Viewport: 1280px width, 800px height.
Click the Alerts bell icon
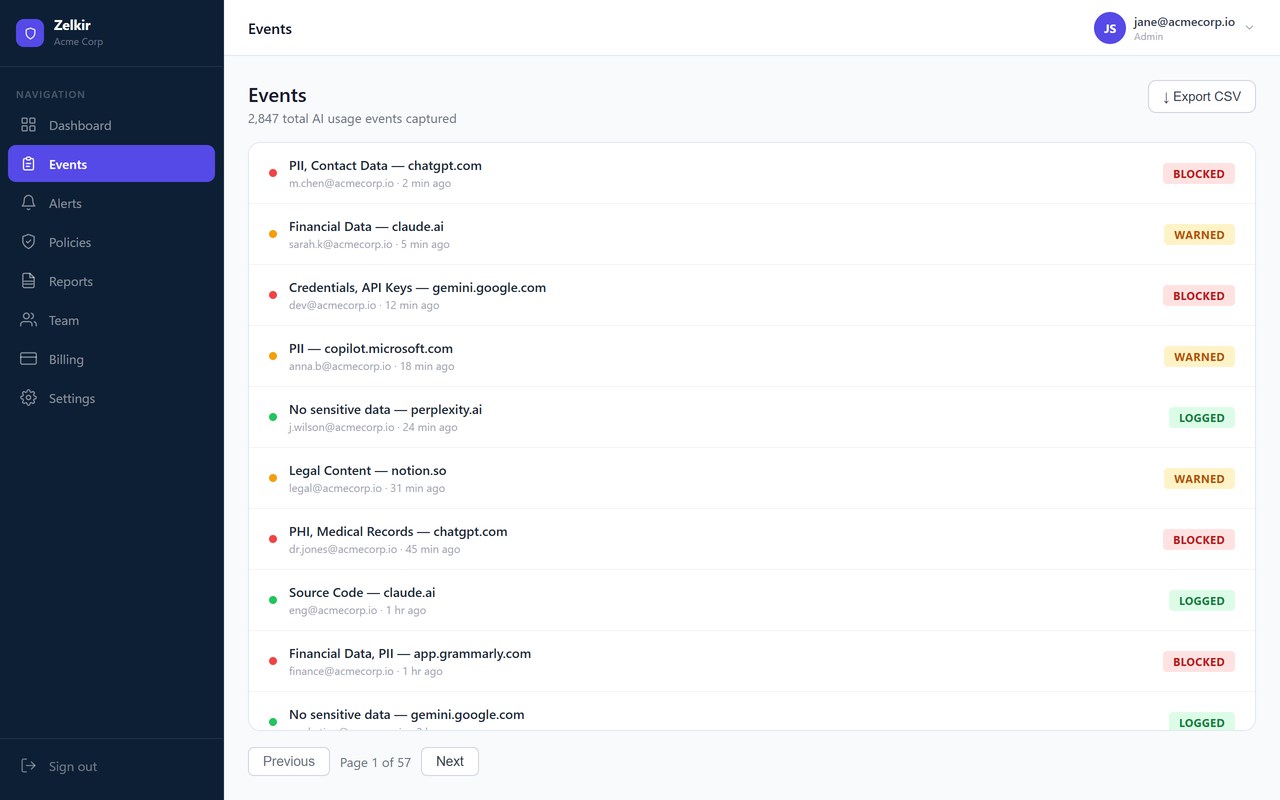click(29, 203)
